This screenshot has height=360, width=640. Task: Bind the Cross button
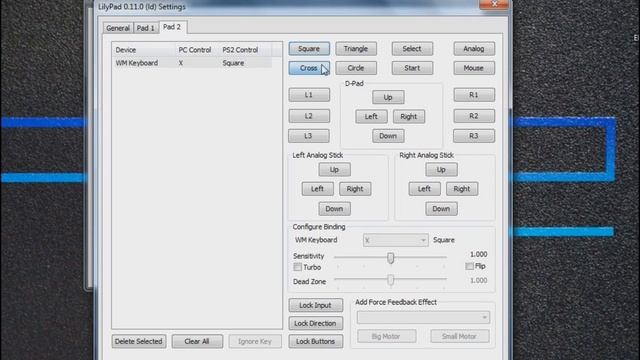pos(309,68)
